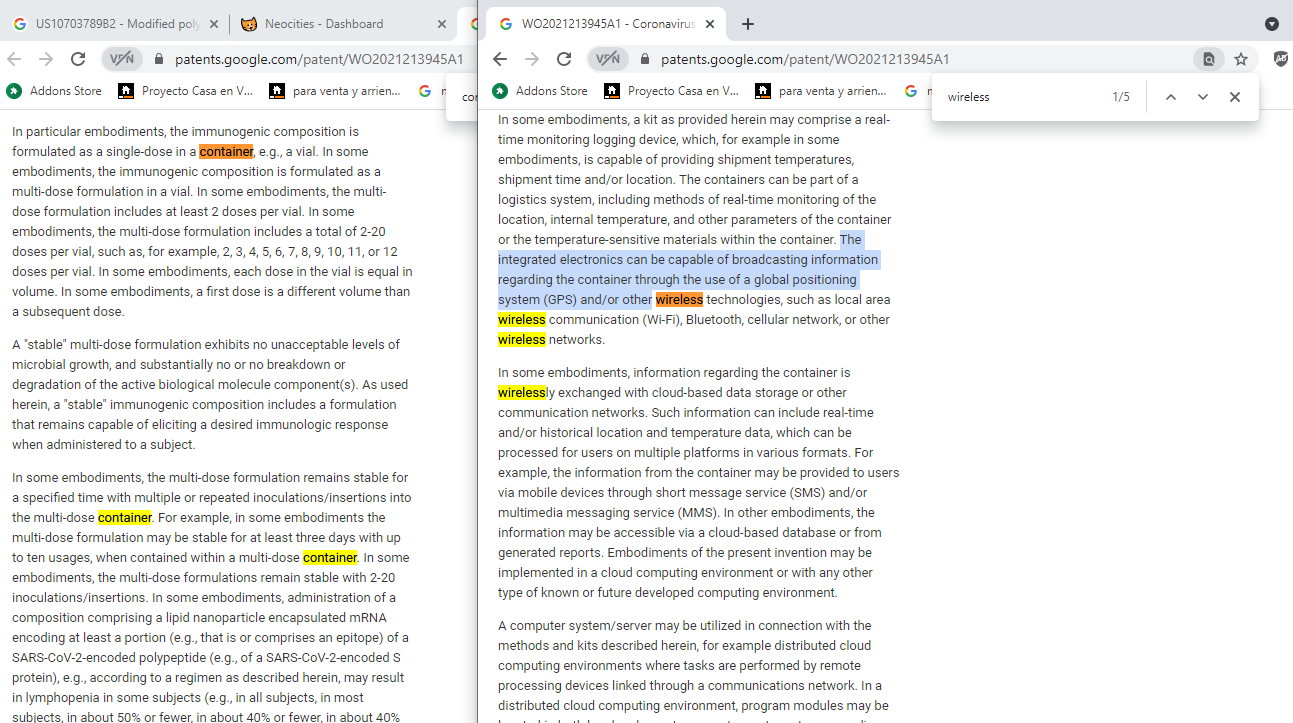The image size is (1293, 723).
Task: Jump to previous 'wireless' match with up chevron
Action: tap(1171, 97)
